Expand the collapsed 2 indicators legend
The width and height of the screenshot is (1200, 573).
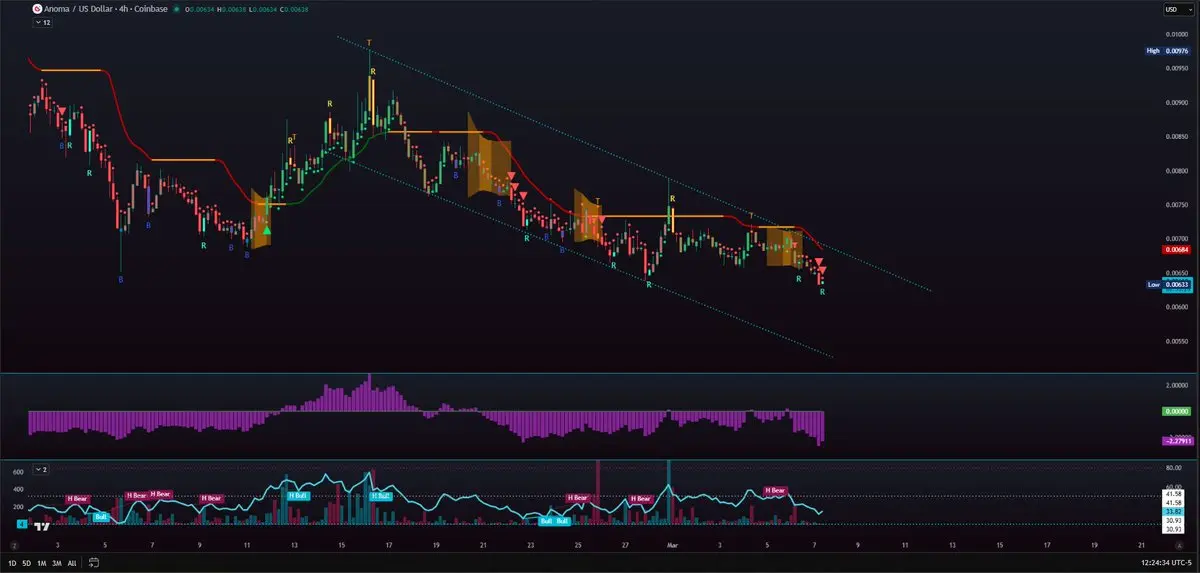(x=41, y=468)
